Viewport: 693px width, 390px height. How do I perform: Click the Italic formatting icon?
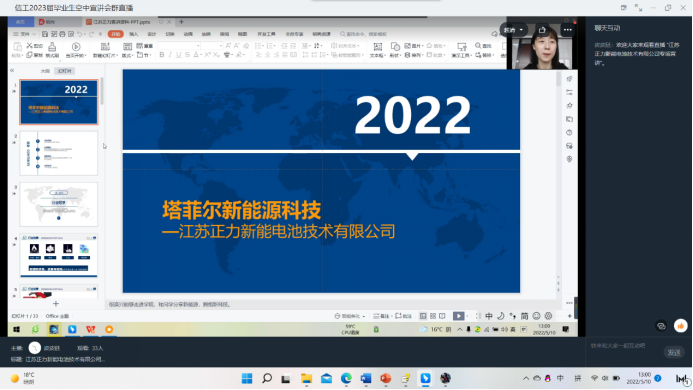170,55
